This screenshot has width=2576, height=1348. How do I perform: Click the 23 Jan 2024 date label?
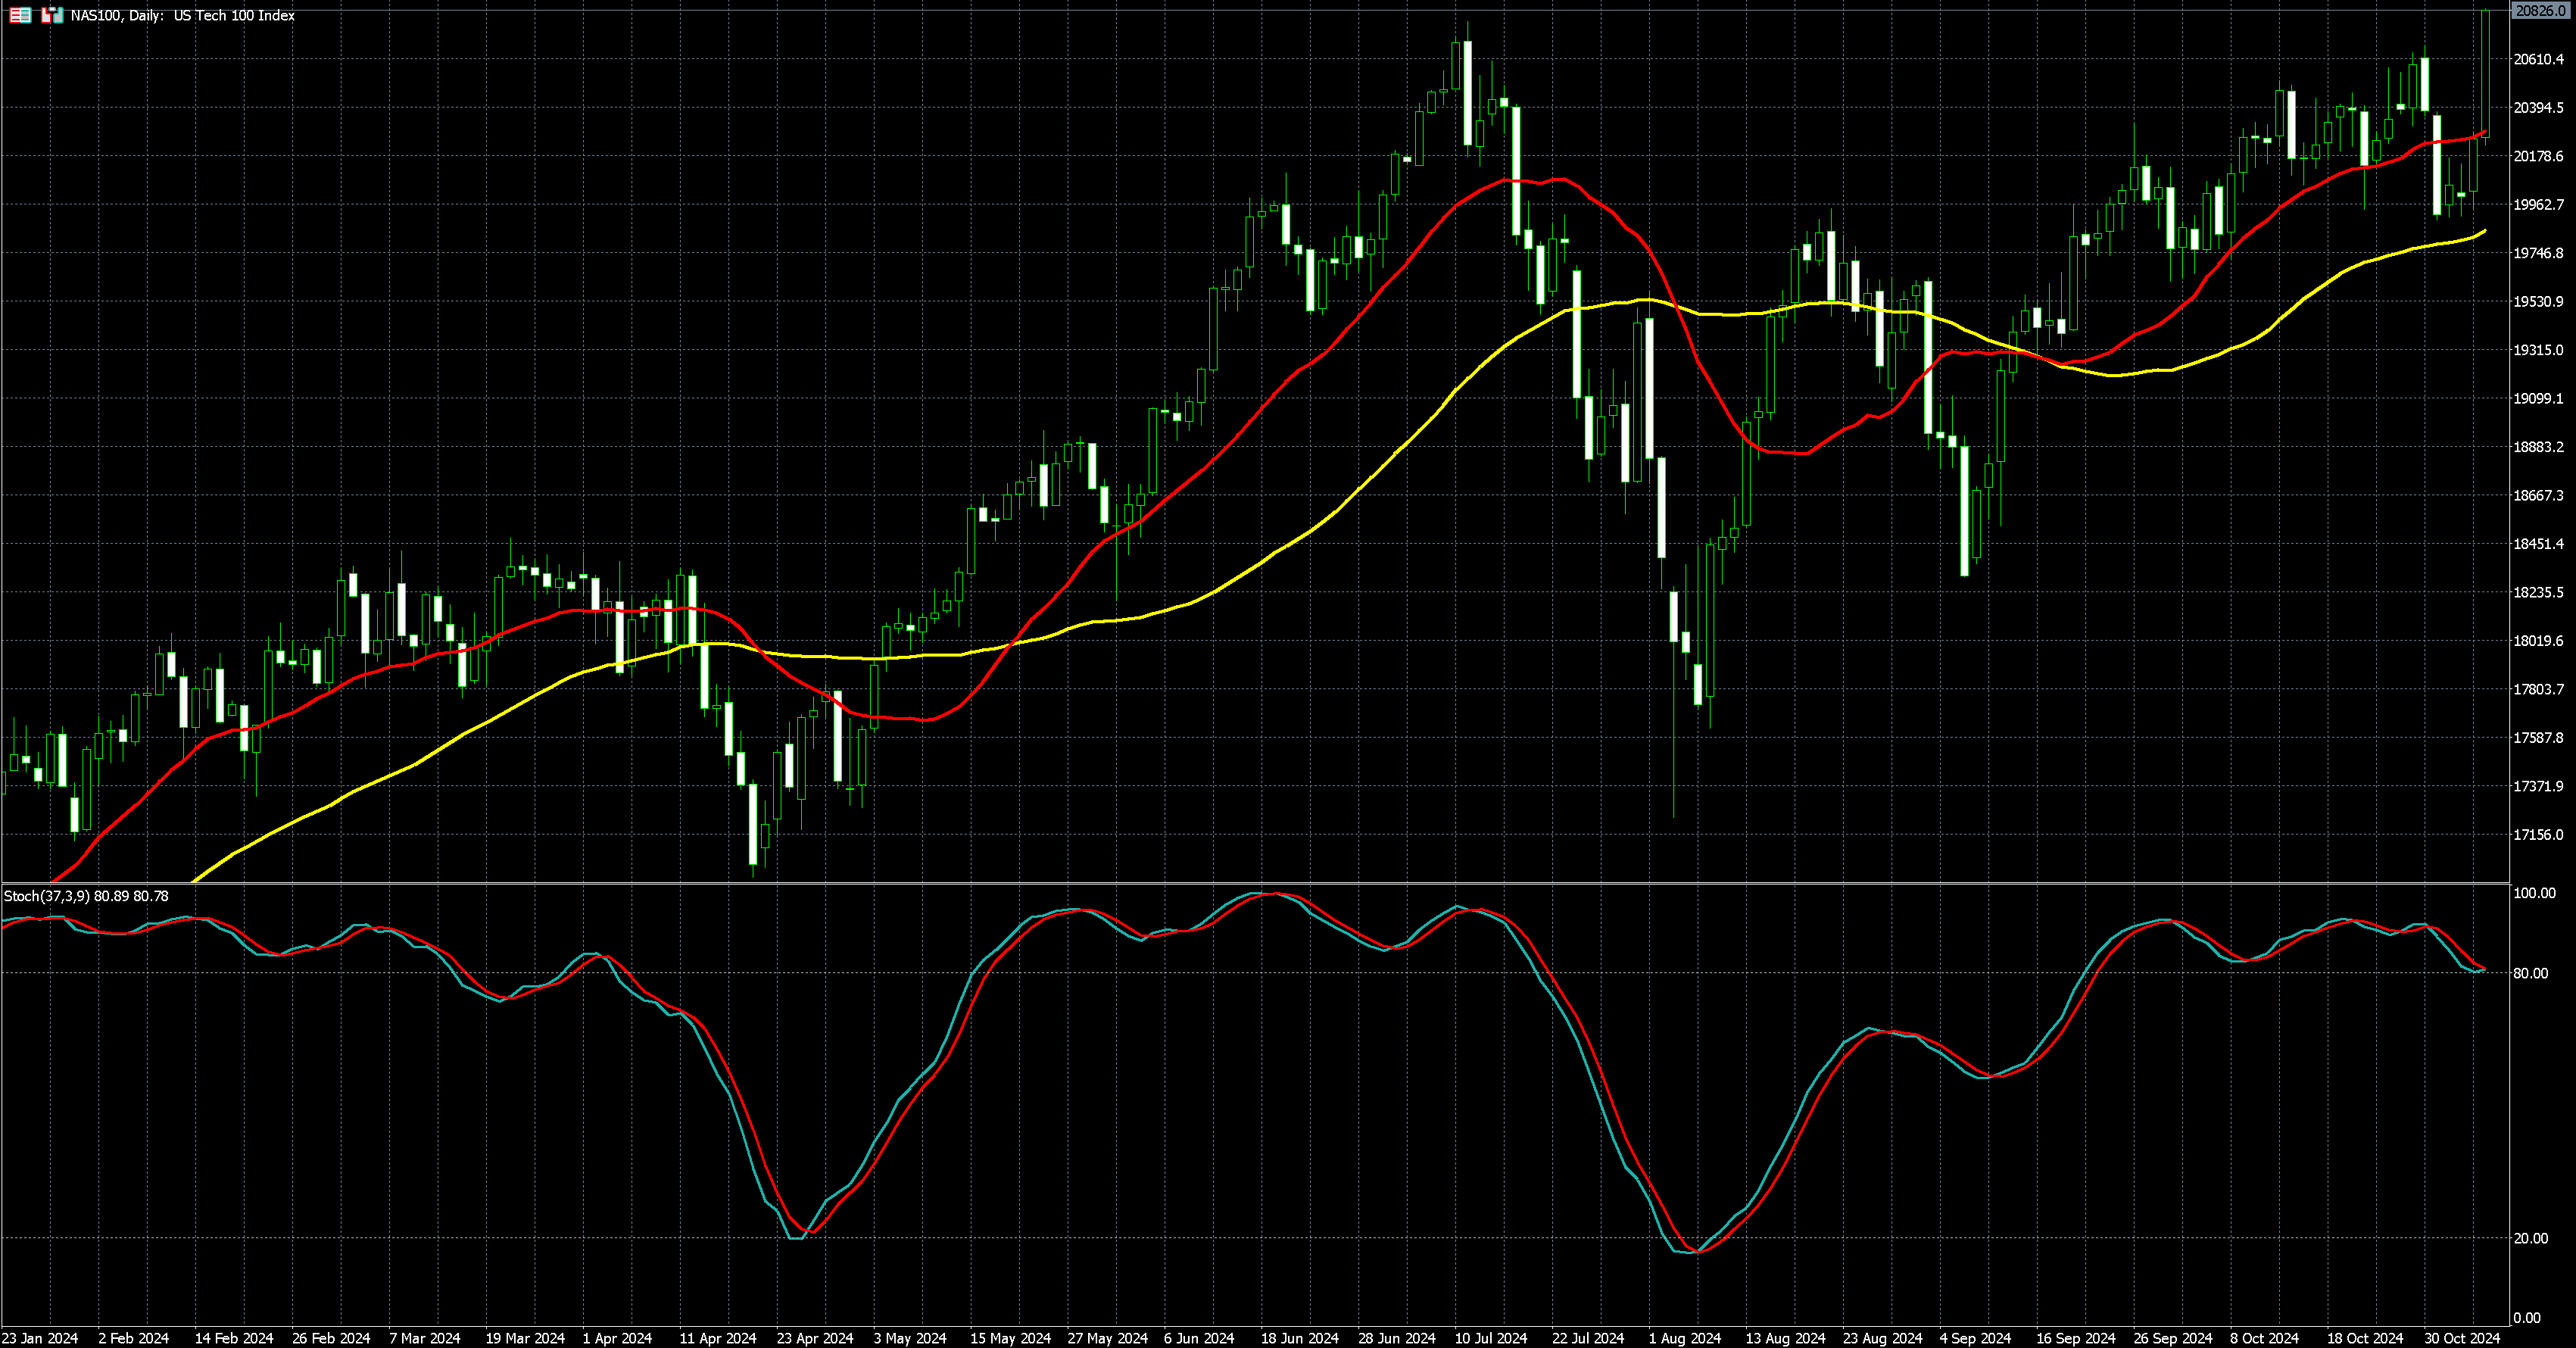(40, 1338)
